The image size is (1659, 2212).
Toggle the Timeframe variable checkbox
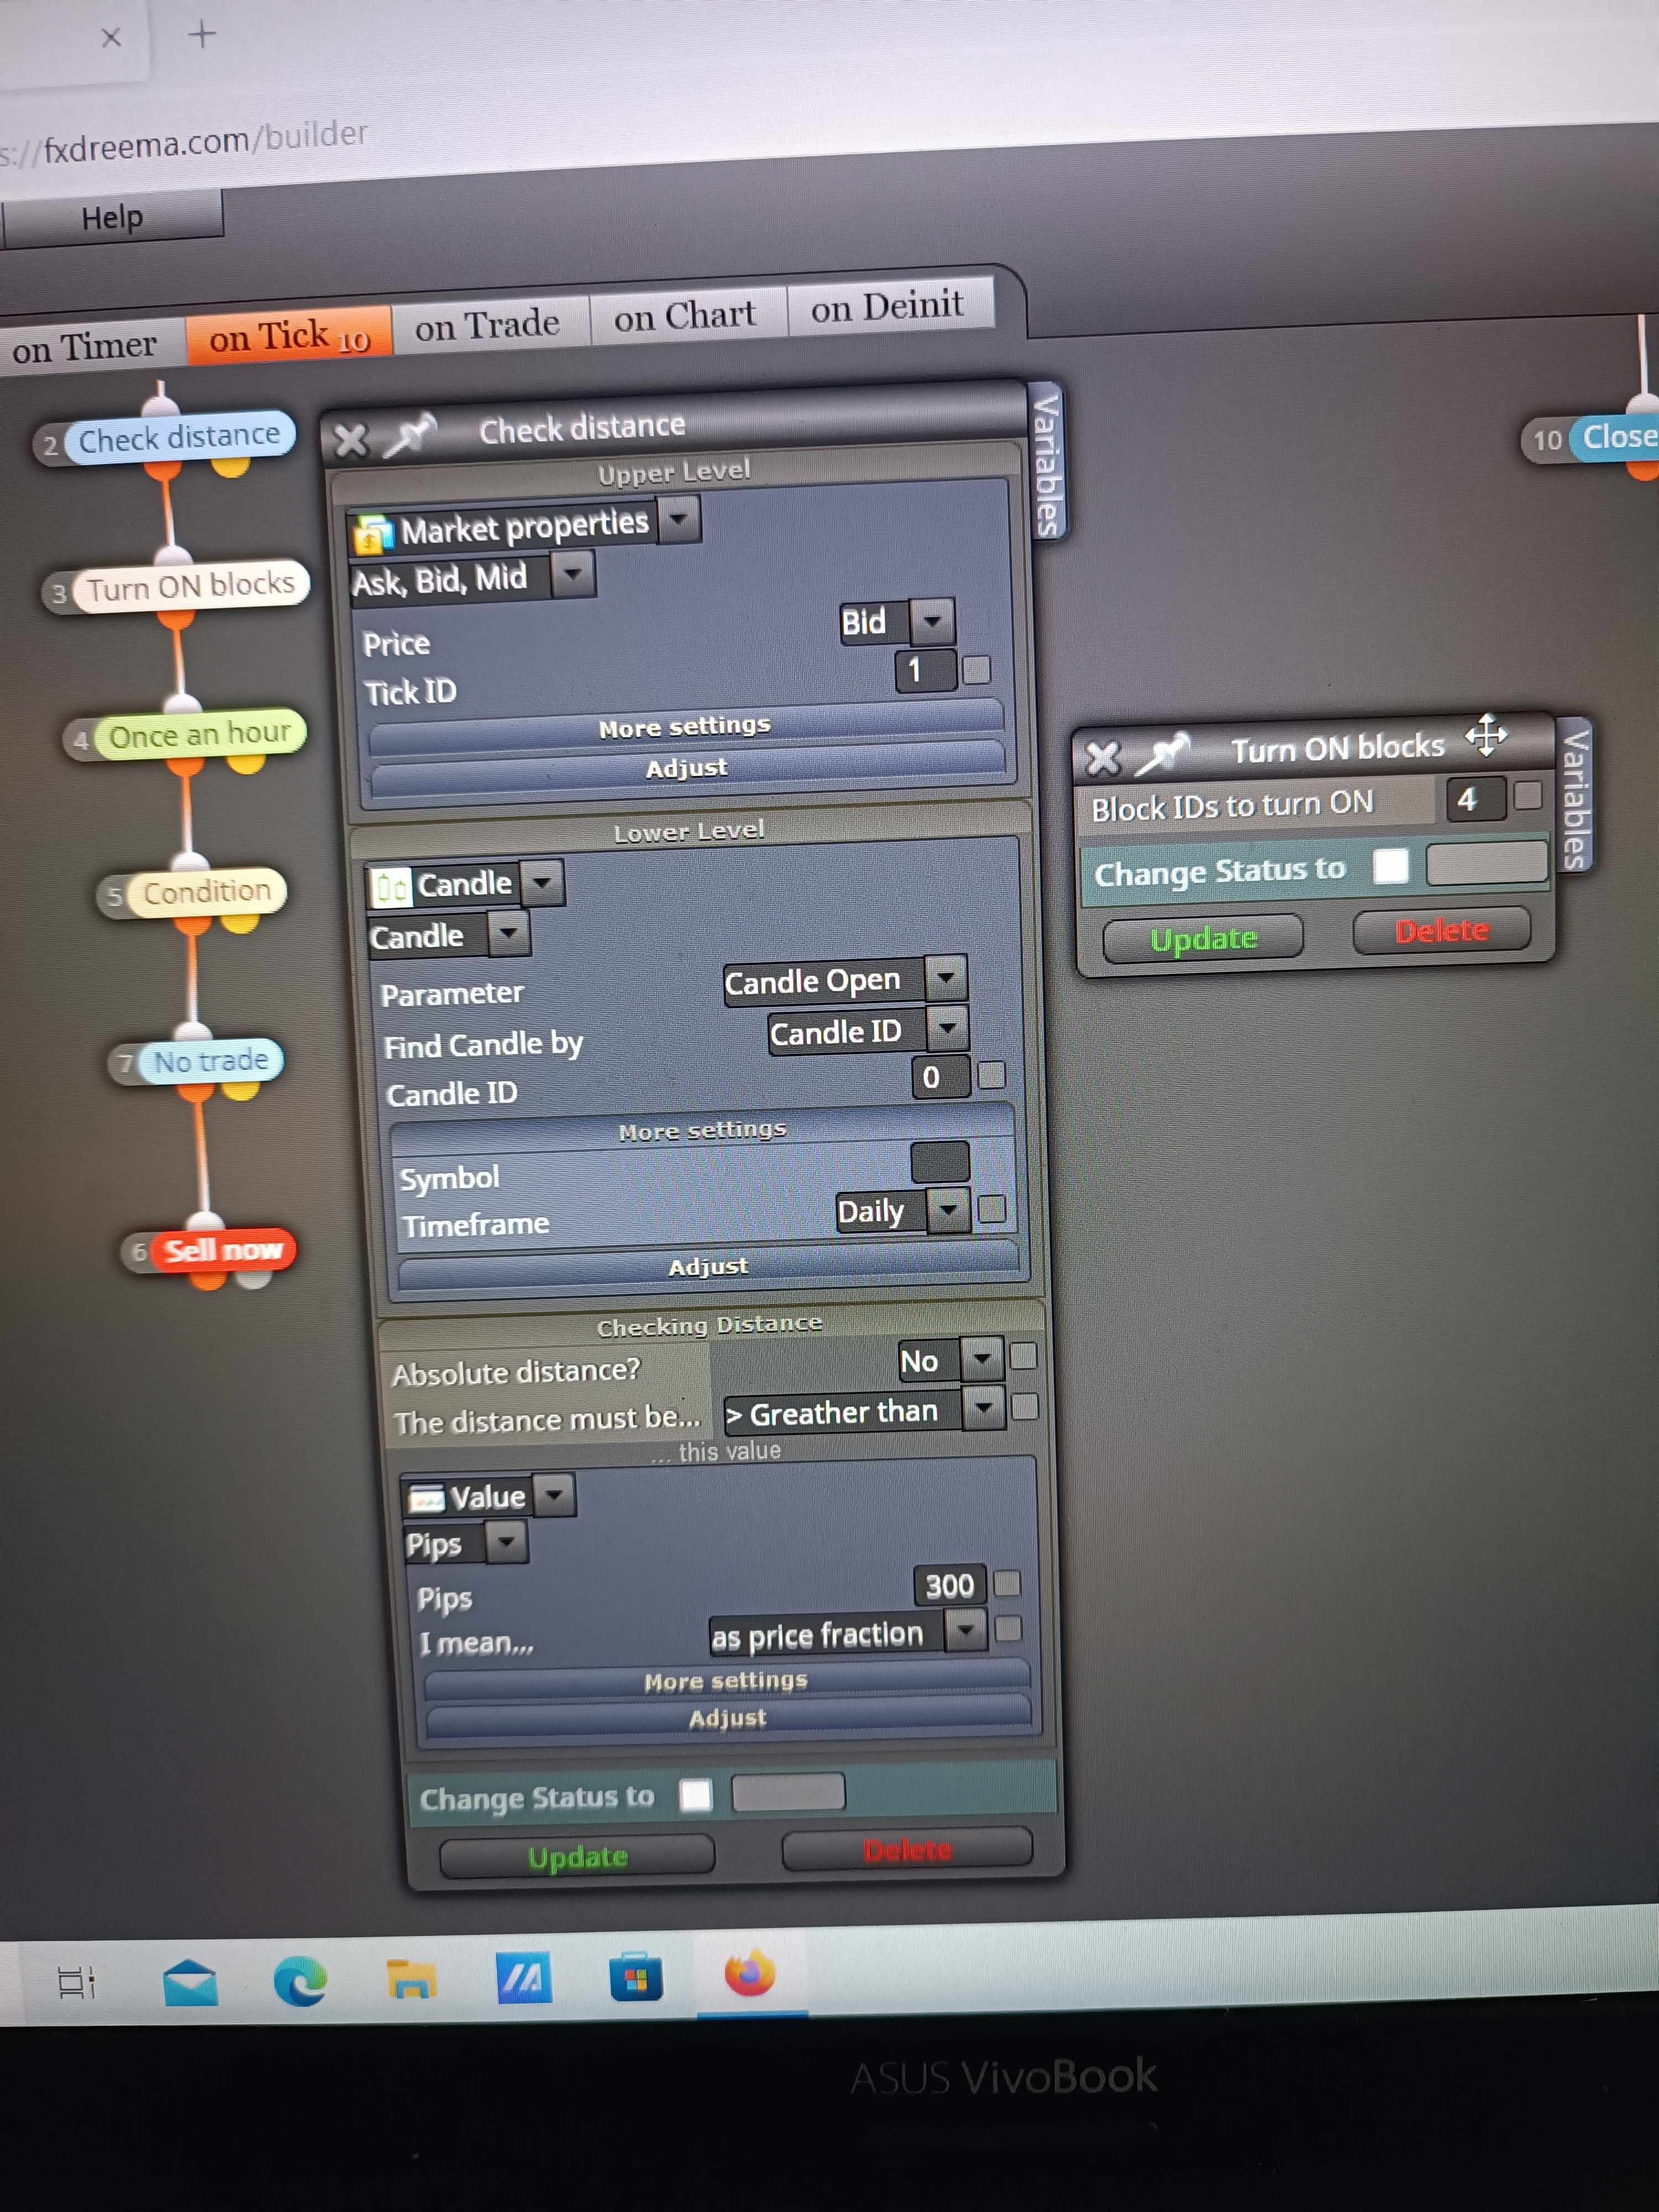(x=992, y=1209)
